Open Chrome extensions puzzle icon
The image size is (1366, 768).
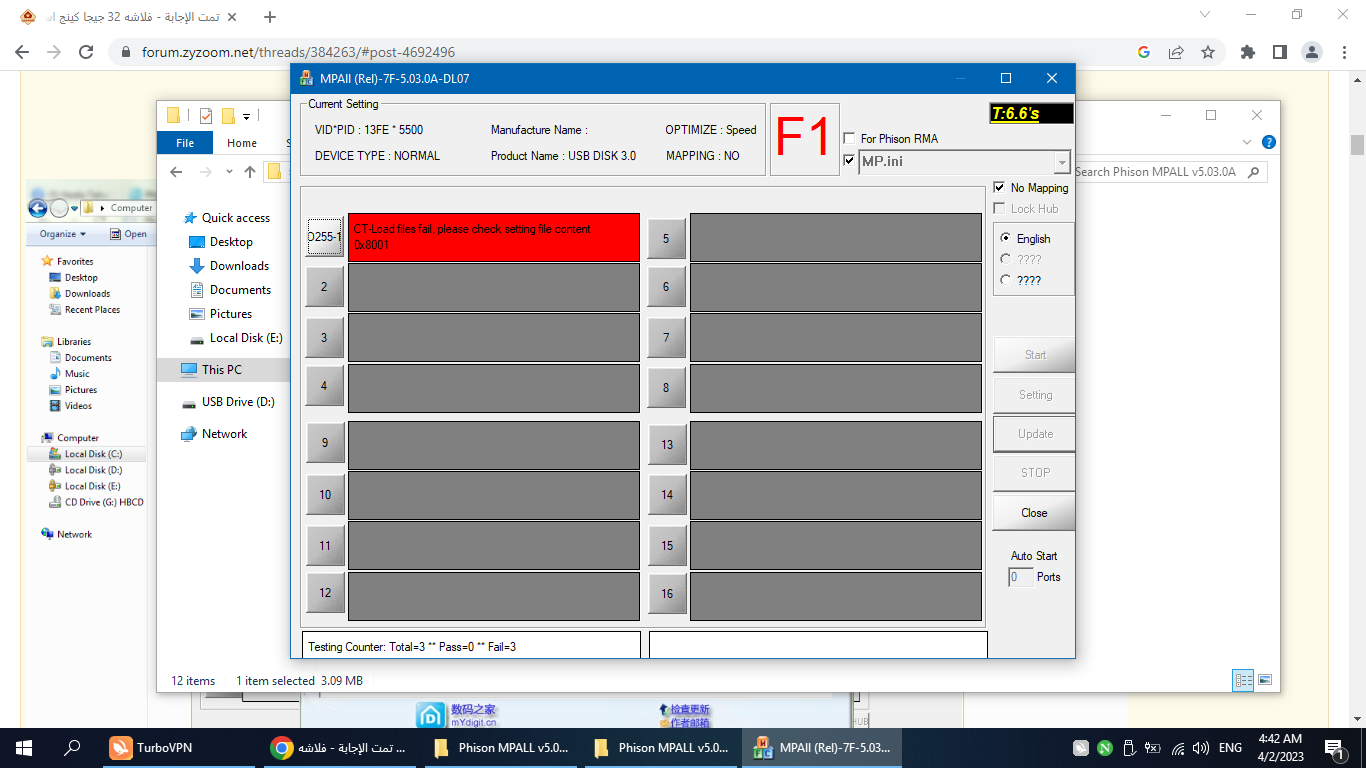pyautogui.click(x=1247, y=52)
